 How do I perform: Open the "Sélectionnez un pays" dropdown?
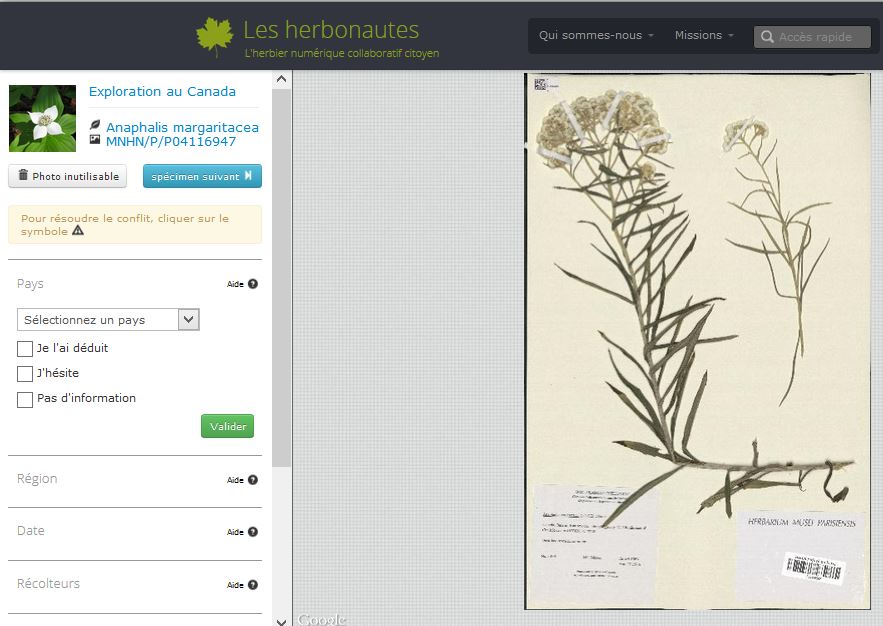(108, 319)
